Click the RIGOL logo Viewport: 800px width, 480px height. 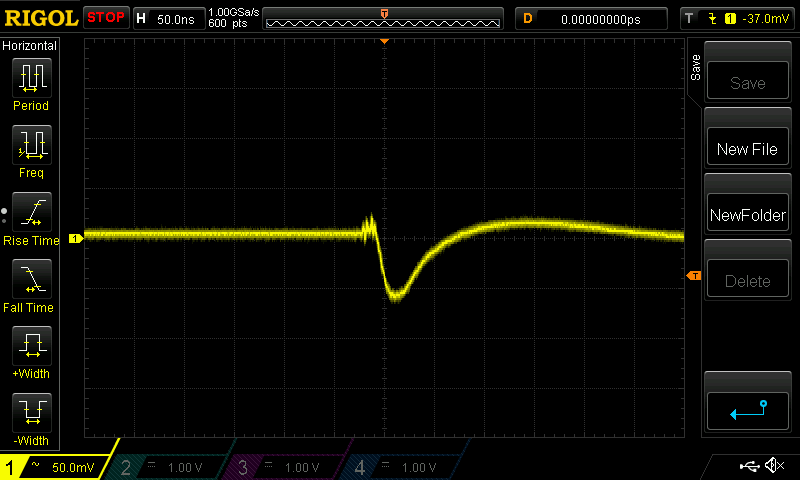point(41,18)
